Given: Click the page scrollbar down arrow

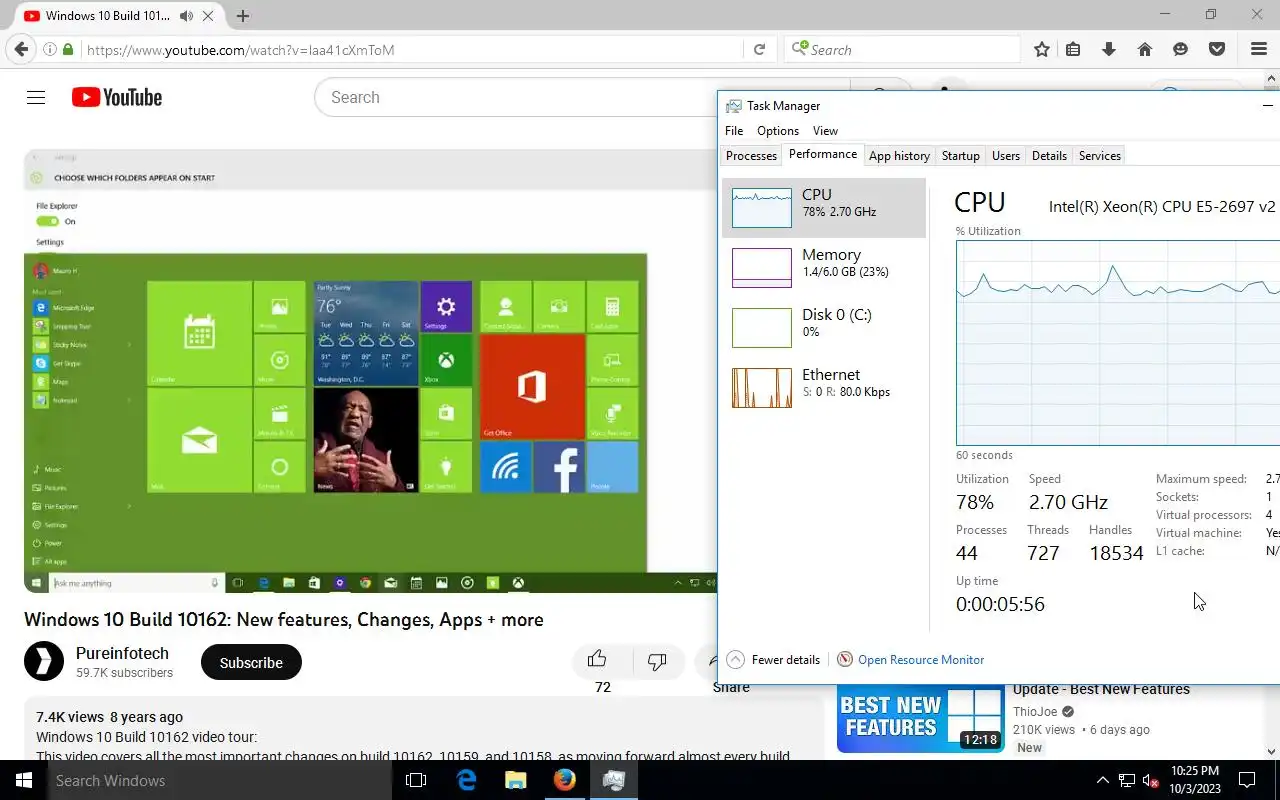Looking at the screenshot, I should pos(1272,752).
